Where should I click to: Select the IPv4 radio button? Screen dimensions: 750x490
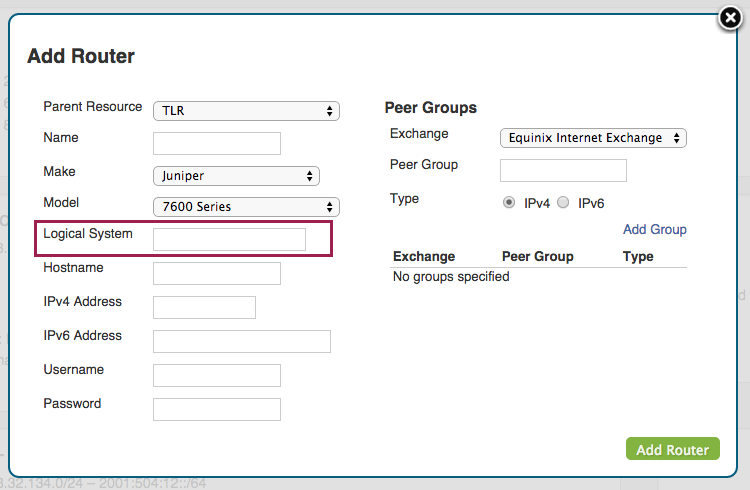(x=509, y=202)
